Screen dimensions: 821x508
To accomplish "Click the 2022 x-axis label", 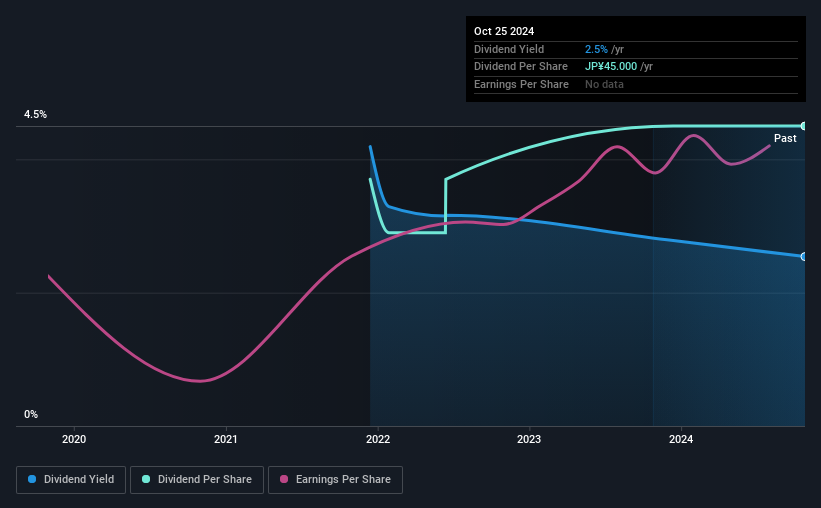I will [378, 439].
